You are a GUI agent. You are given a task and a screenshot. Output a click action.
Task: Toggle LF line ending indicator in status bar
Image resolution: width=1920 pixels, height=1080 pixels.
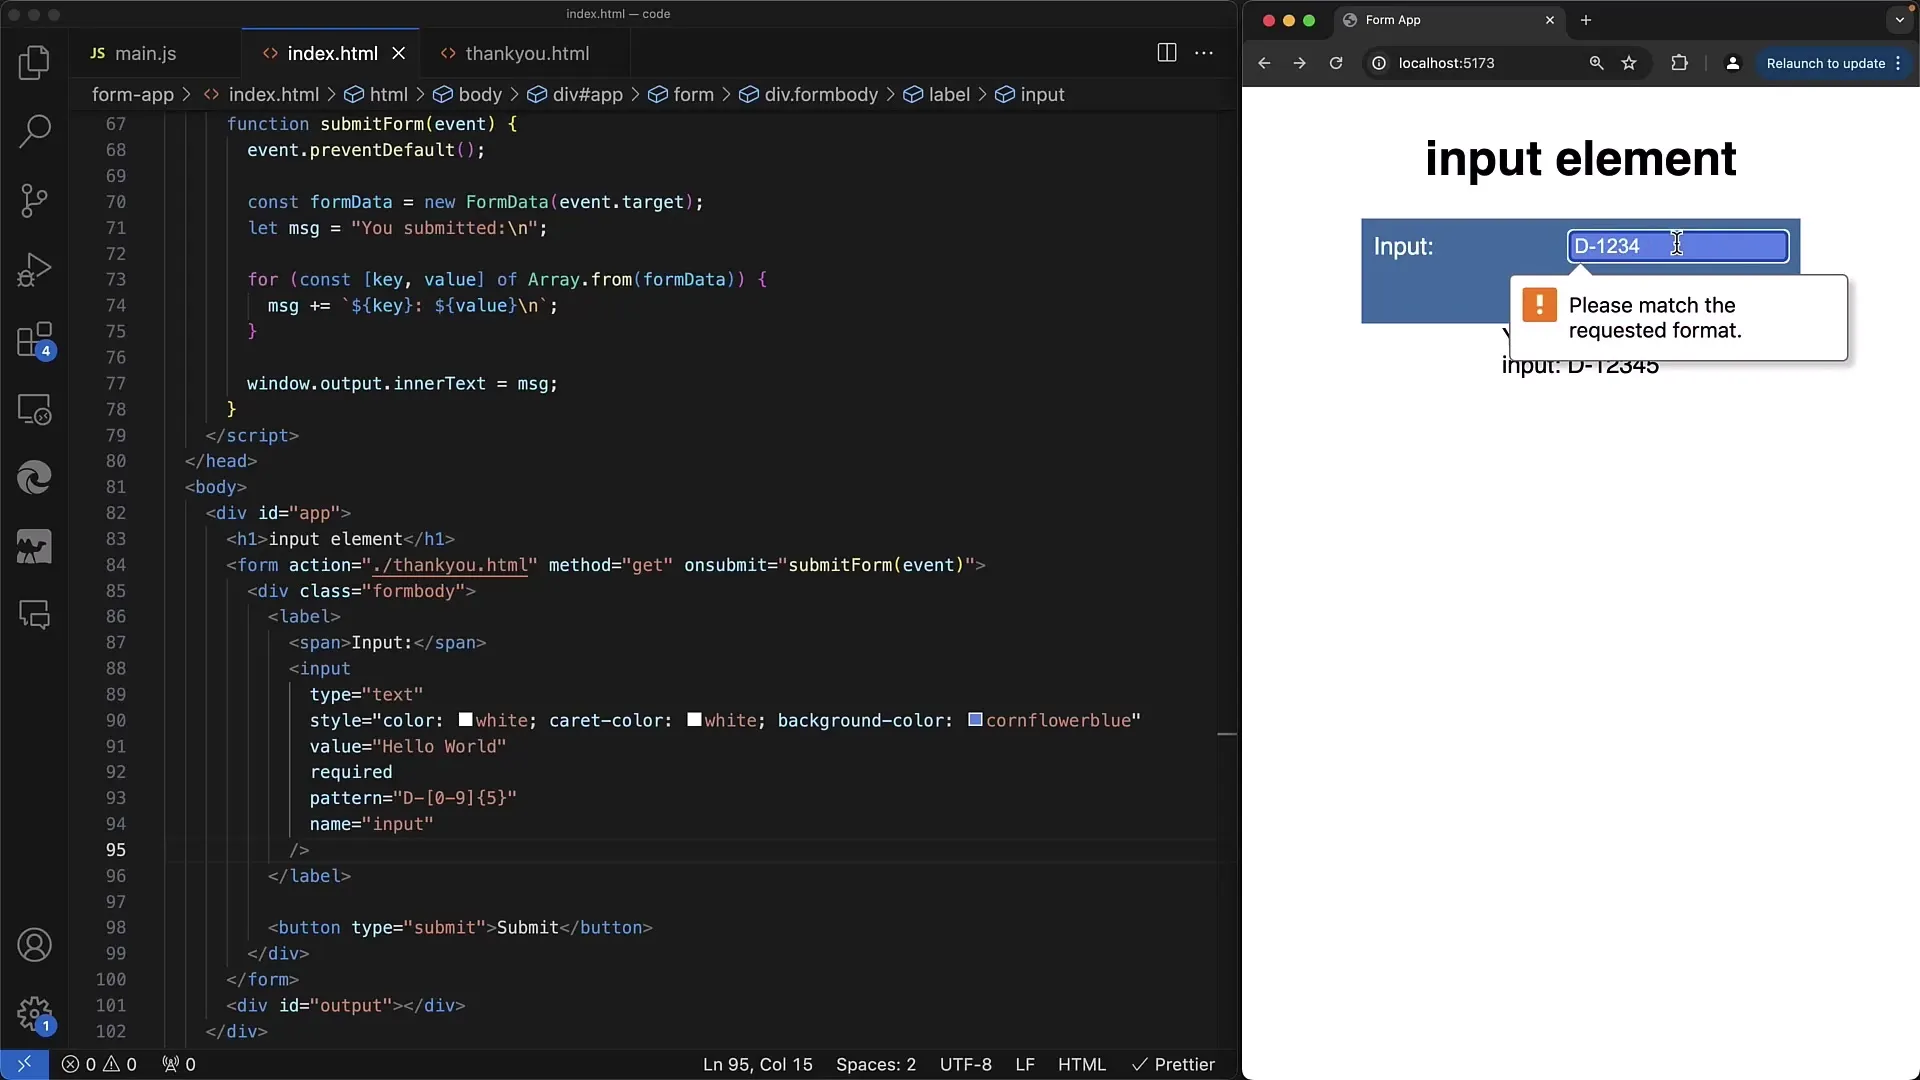(x=1026, y=1064)
